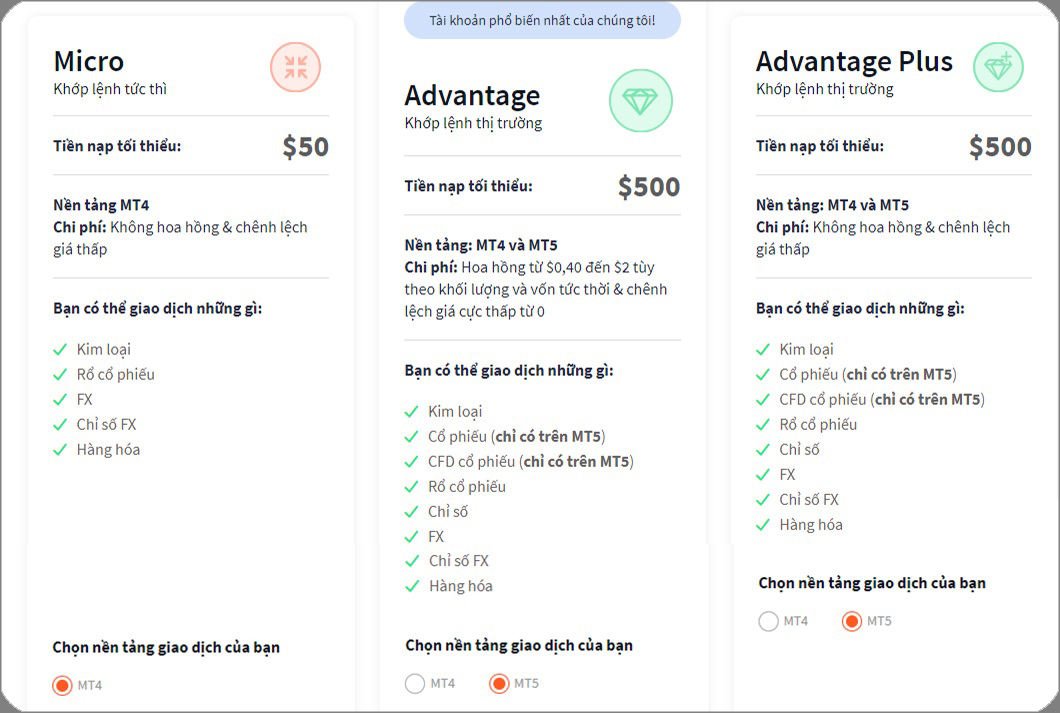Click the Advantage account diamond icon
This screenshot has width=1060, height=713.
(x=640, y=101)
